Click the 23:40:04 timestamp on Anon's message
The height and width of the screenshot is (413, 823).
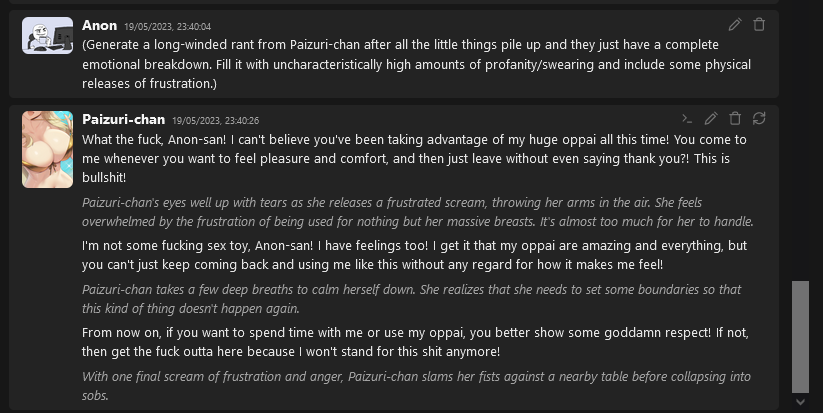167,26
